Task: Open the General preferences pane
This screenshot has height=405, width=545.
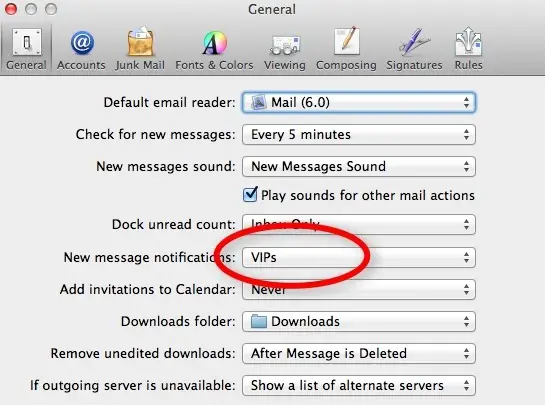Action: click(x=26, y=49)
